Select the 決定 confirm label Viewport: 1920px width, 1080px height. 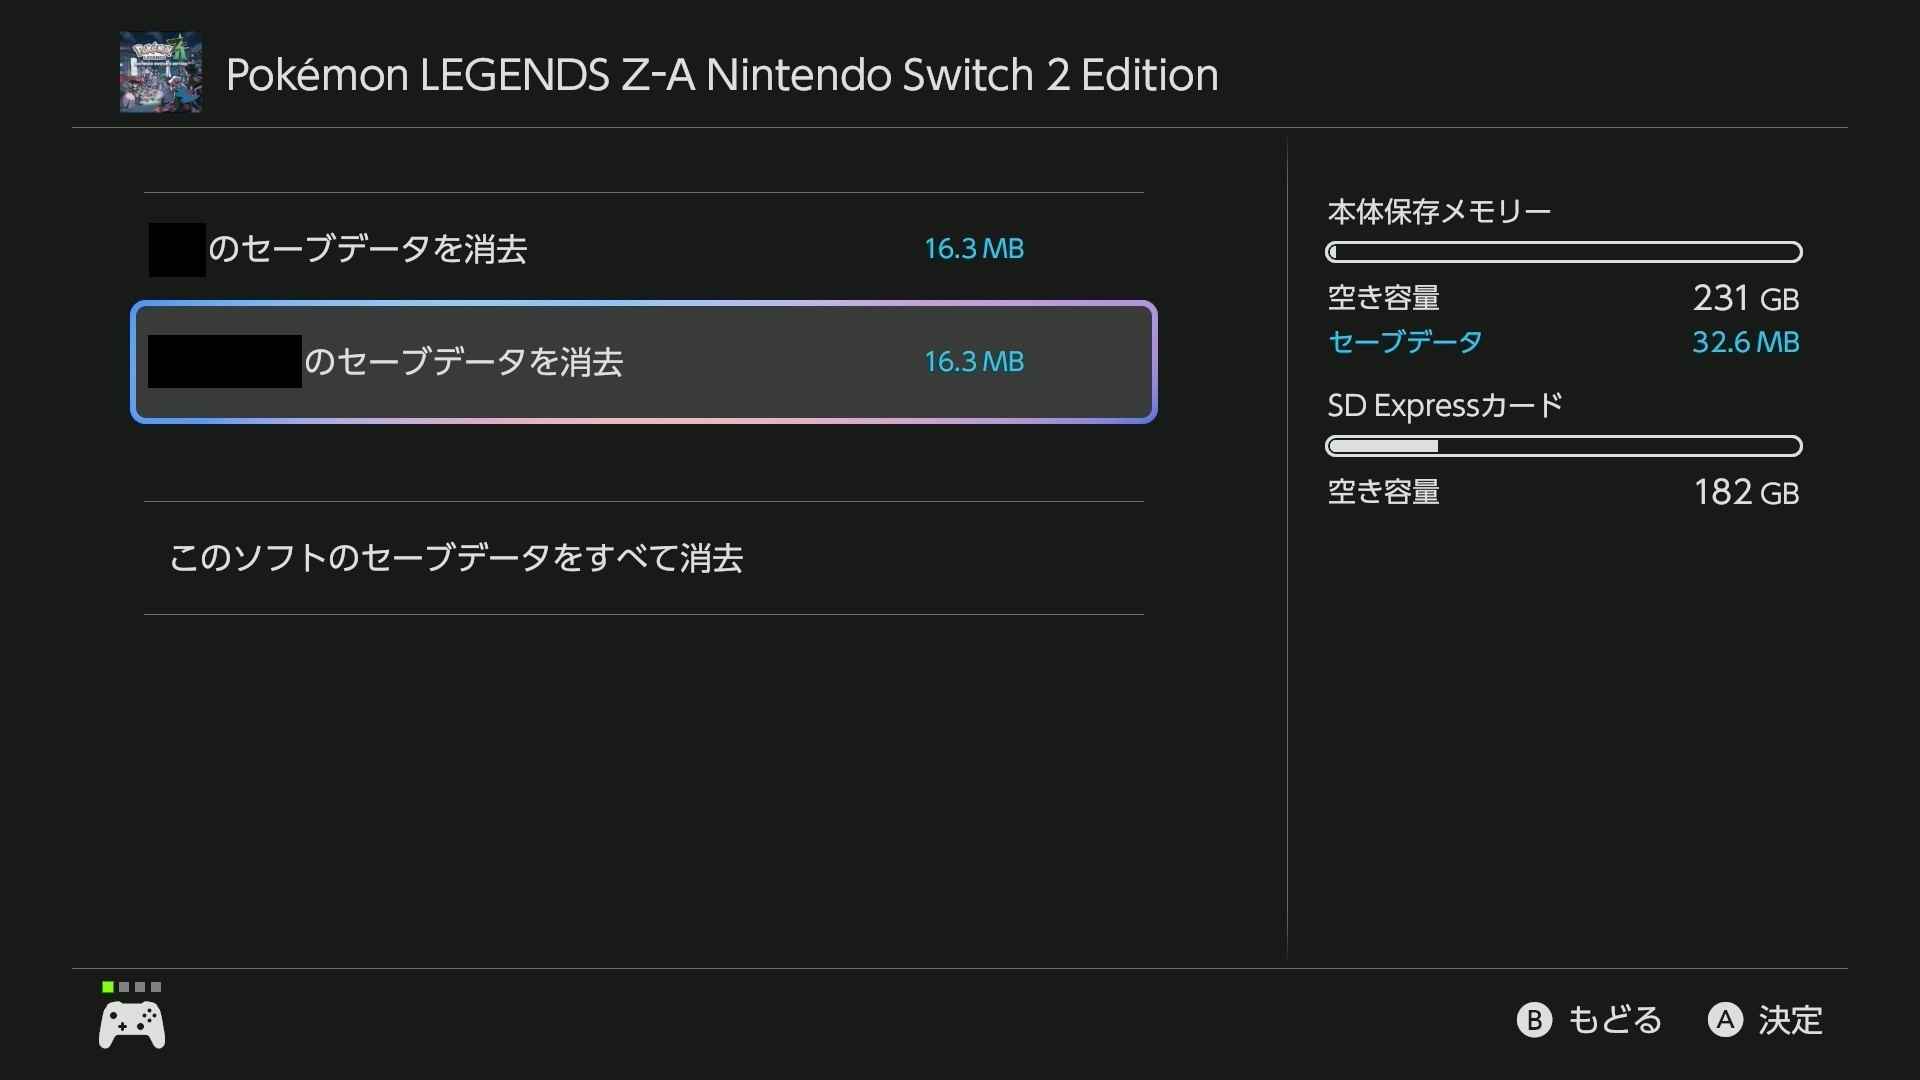pyautogui.click(x=1790, y=1020)
